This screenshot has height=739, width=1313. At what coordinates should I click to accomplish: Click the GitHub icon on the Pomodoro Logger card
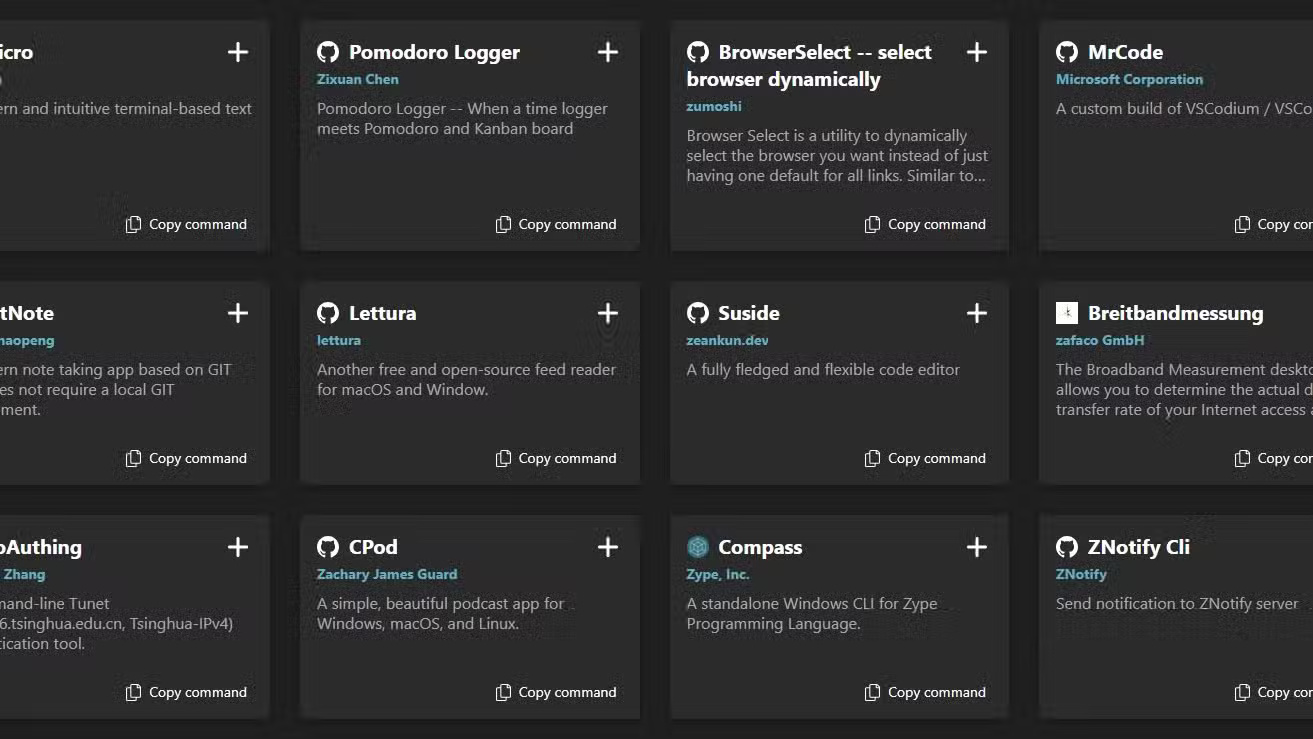click(328, 51)
